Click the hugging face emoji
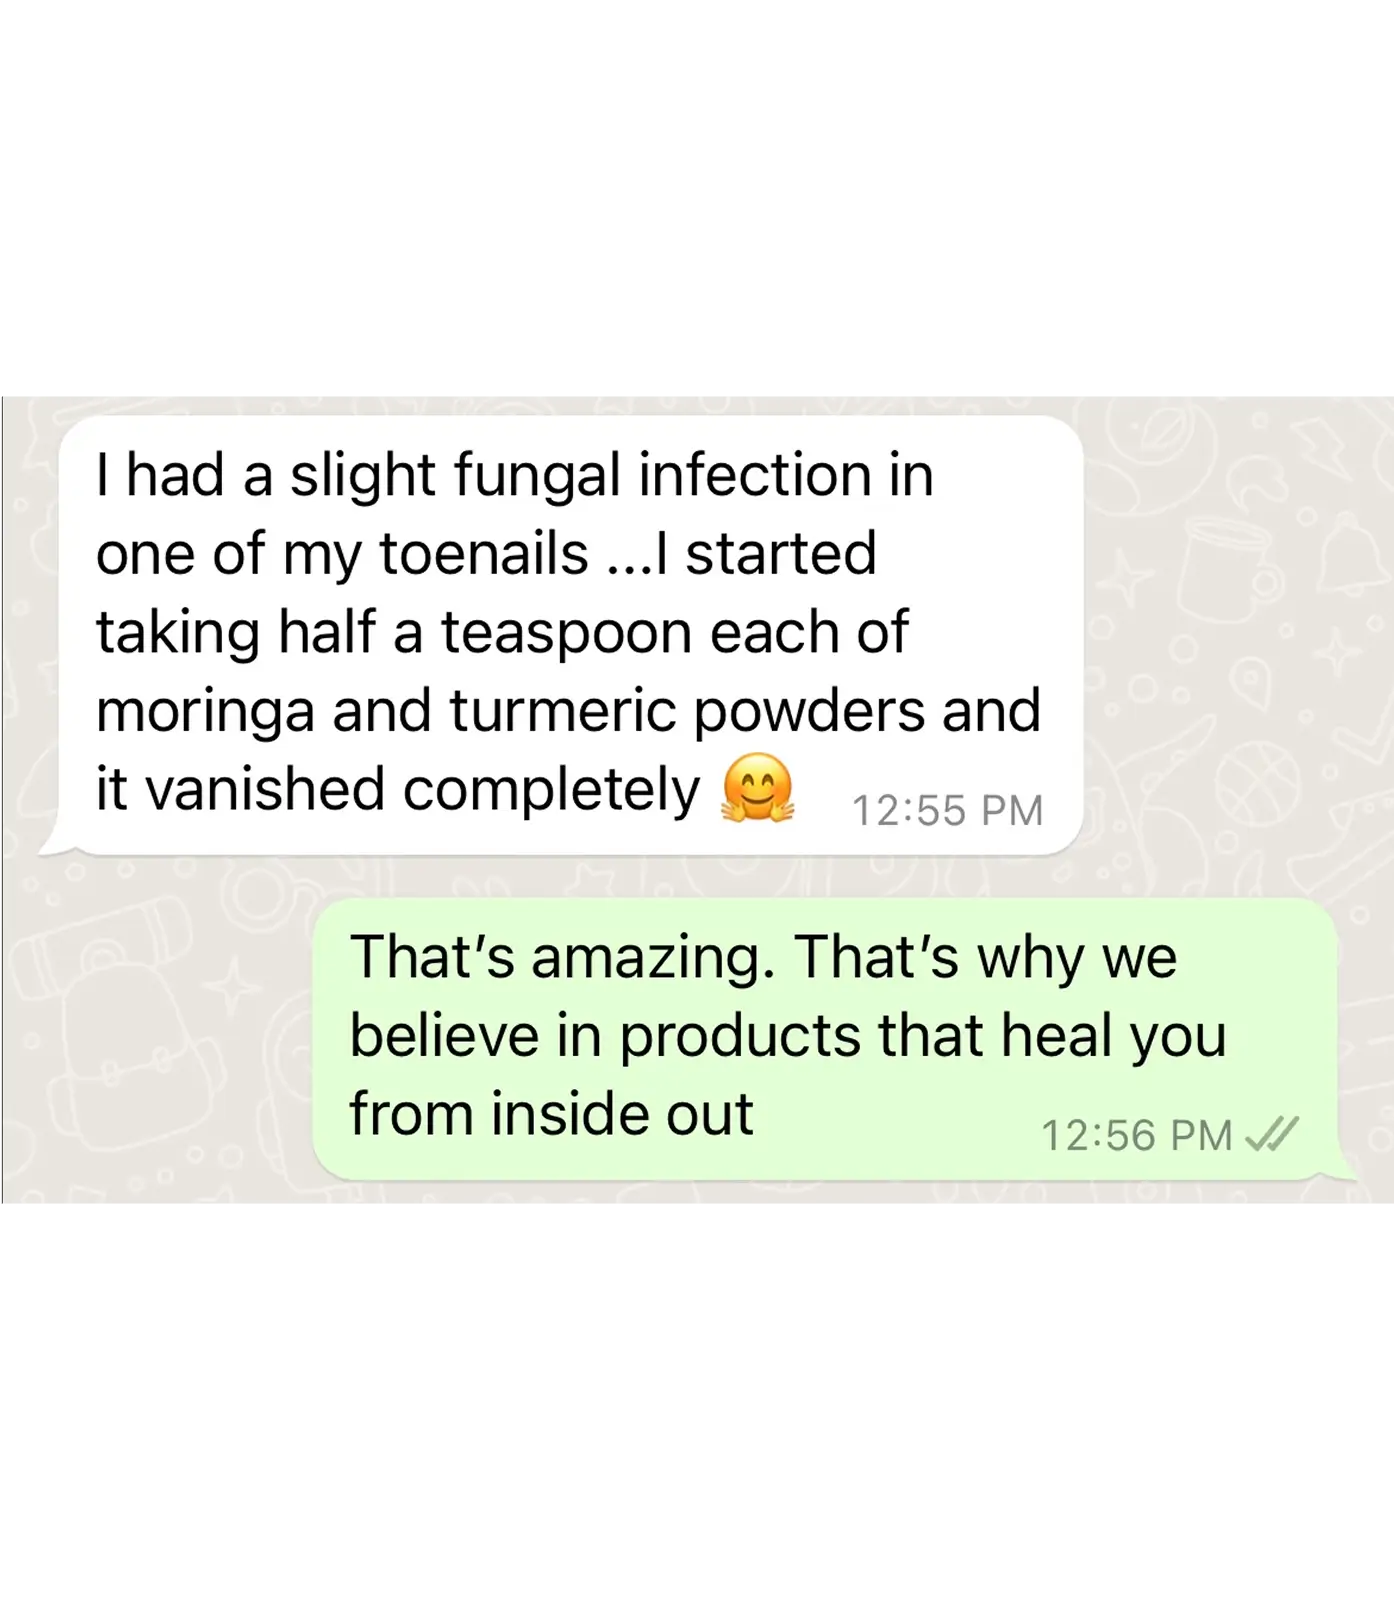 (758, 789)
